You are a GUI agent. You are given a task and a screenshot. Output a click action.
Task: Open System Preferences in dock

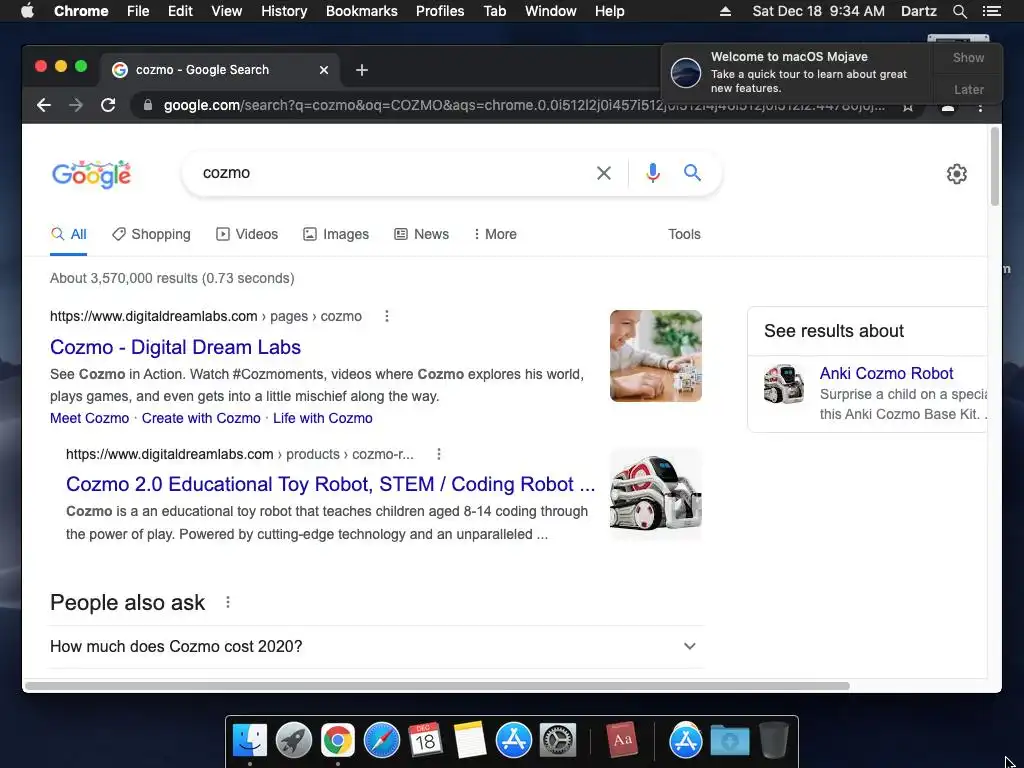[558, 741]
